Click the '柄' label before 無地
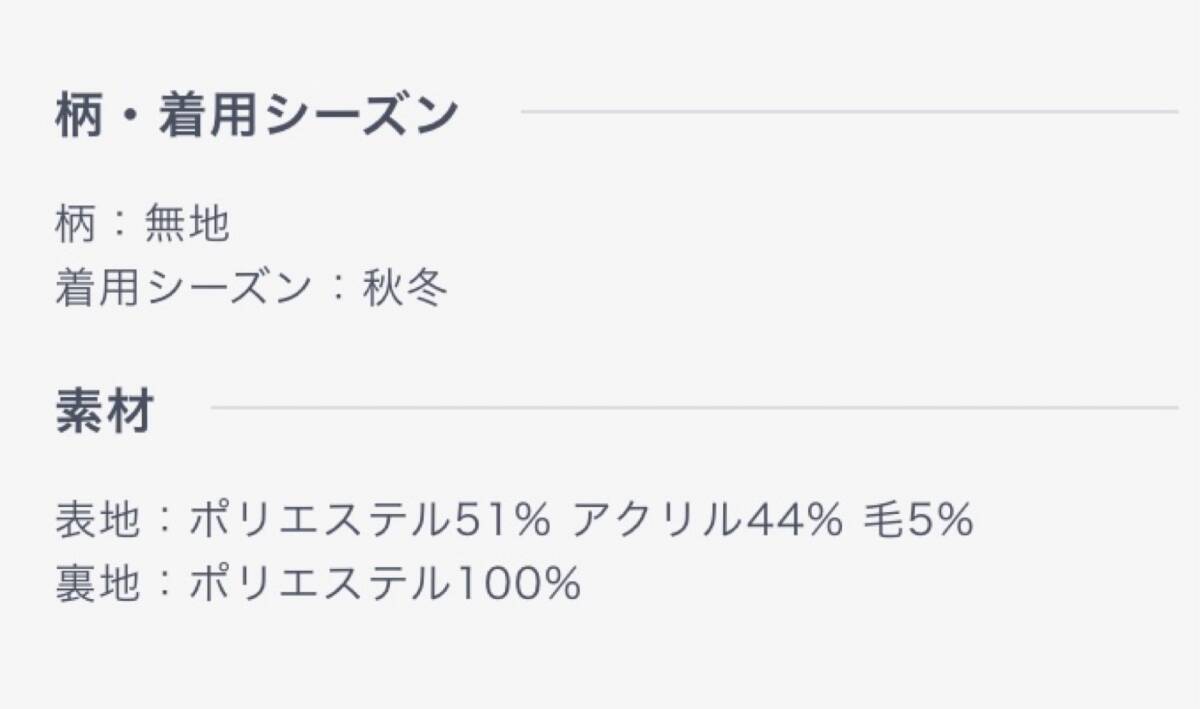 75,226
